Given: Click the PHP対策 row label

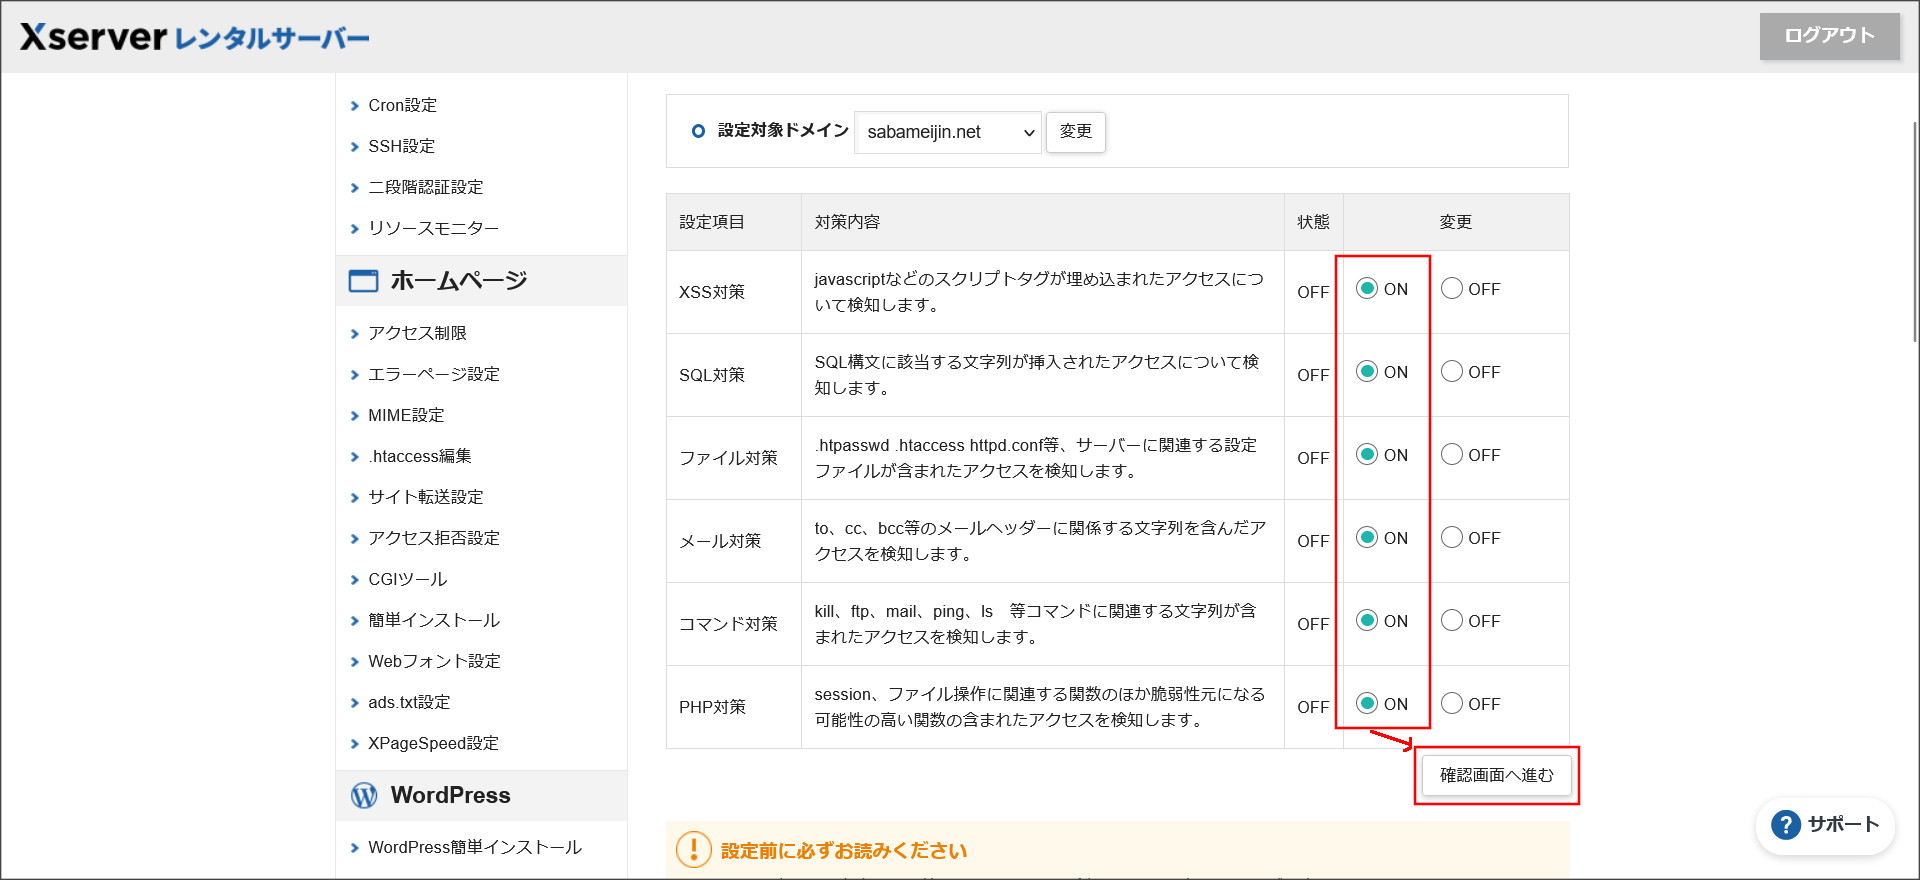Looking at the screenshot, I should point(712,707).
